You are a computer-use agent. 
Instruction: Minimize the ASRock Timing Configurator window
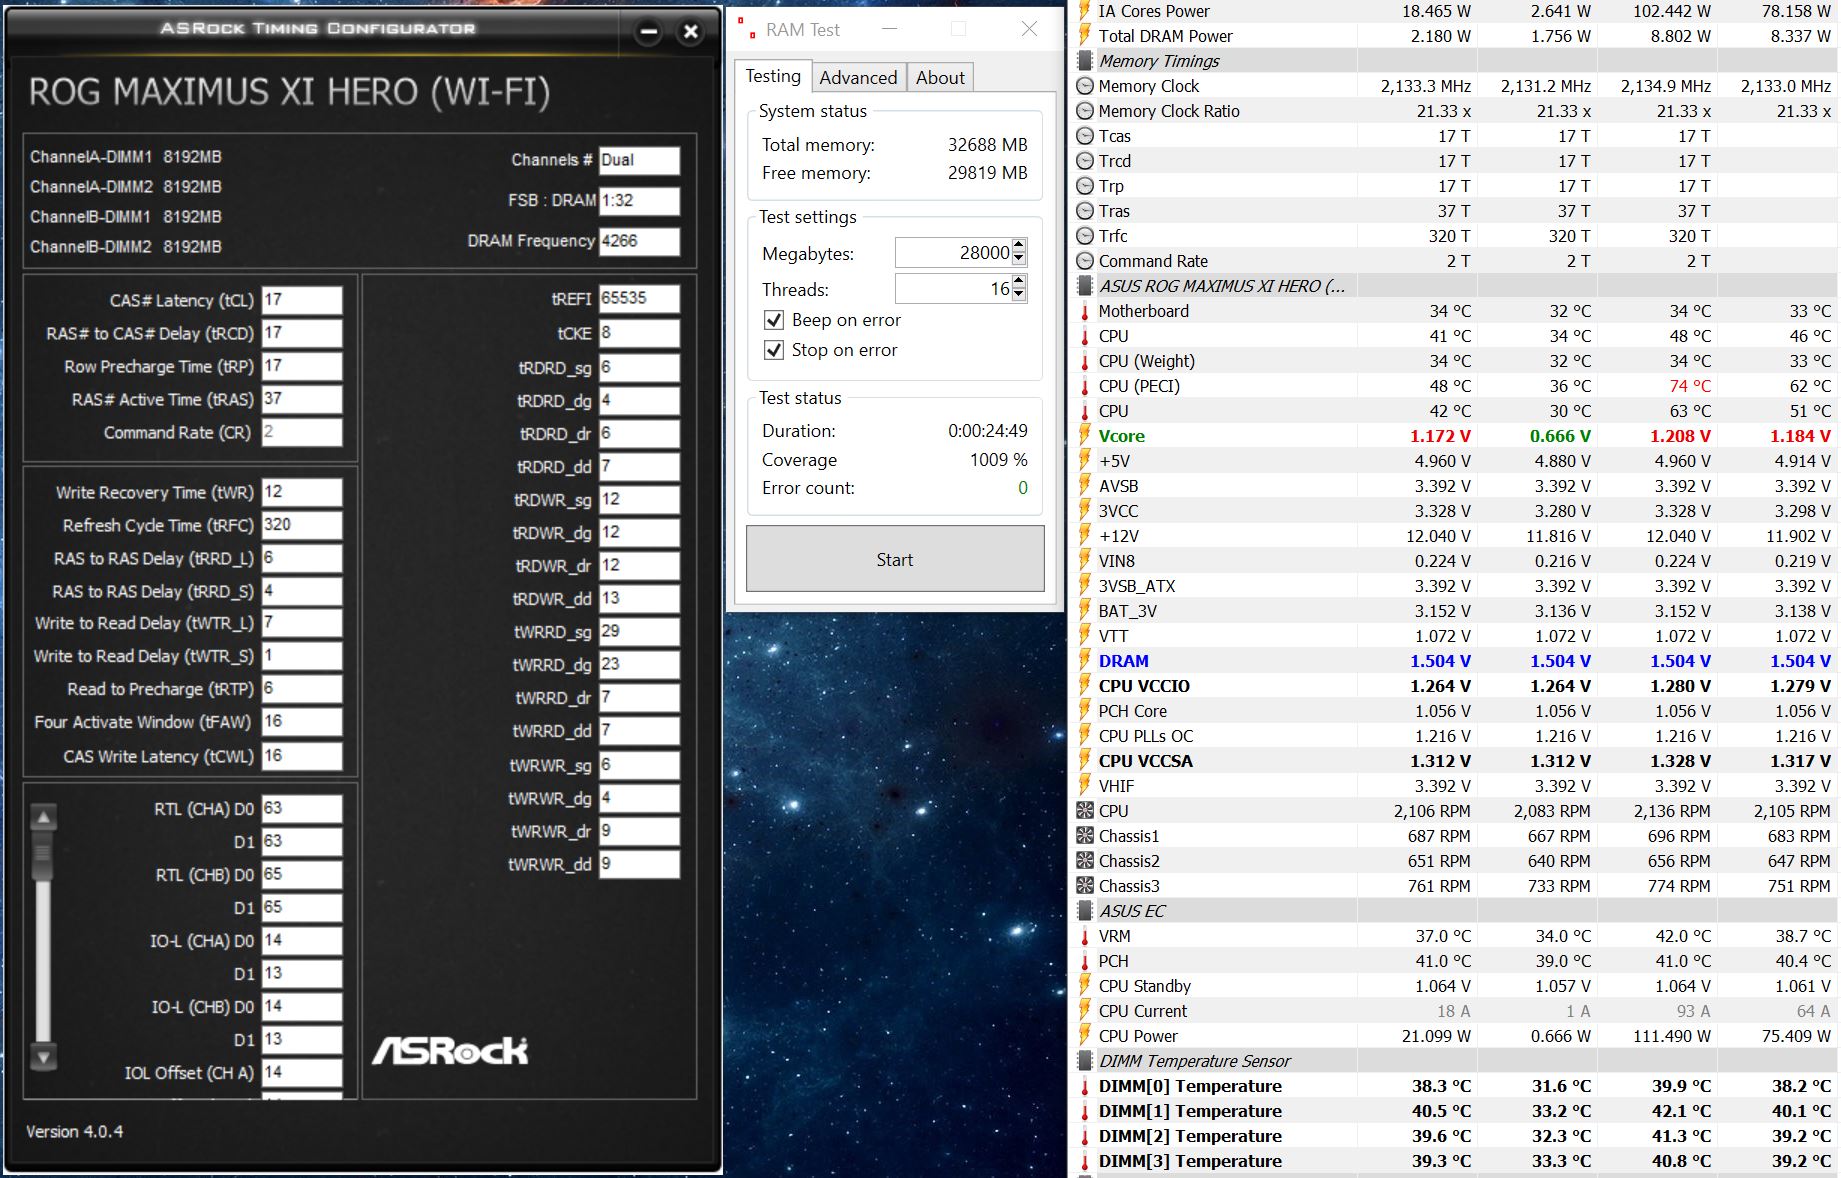coord(648,32)
